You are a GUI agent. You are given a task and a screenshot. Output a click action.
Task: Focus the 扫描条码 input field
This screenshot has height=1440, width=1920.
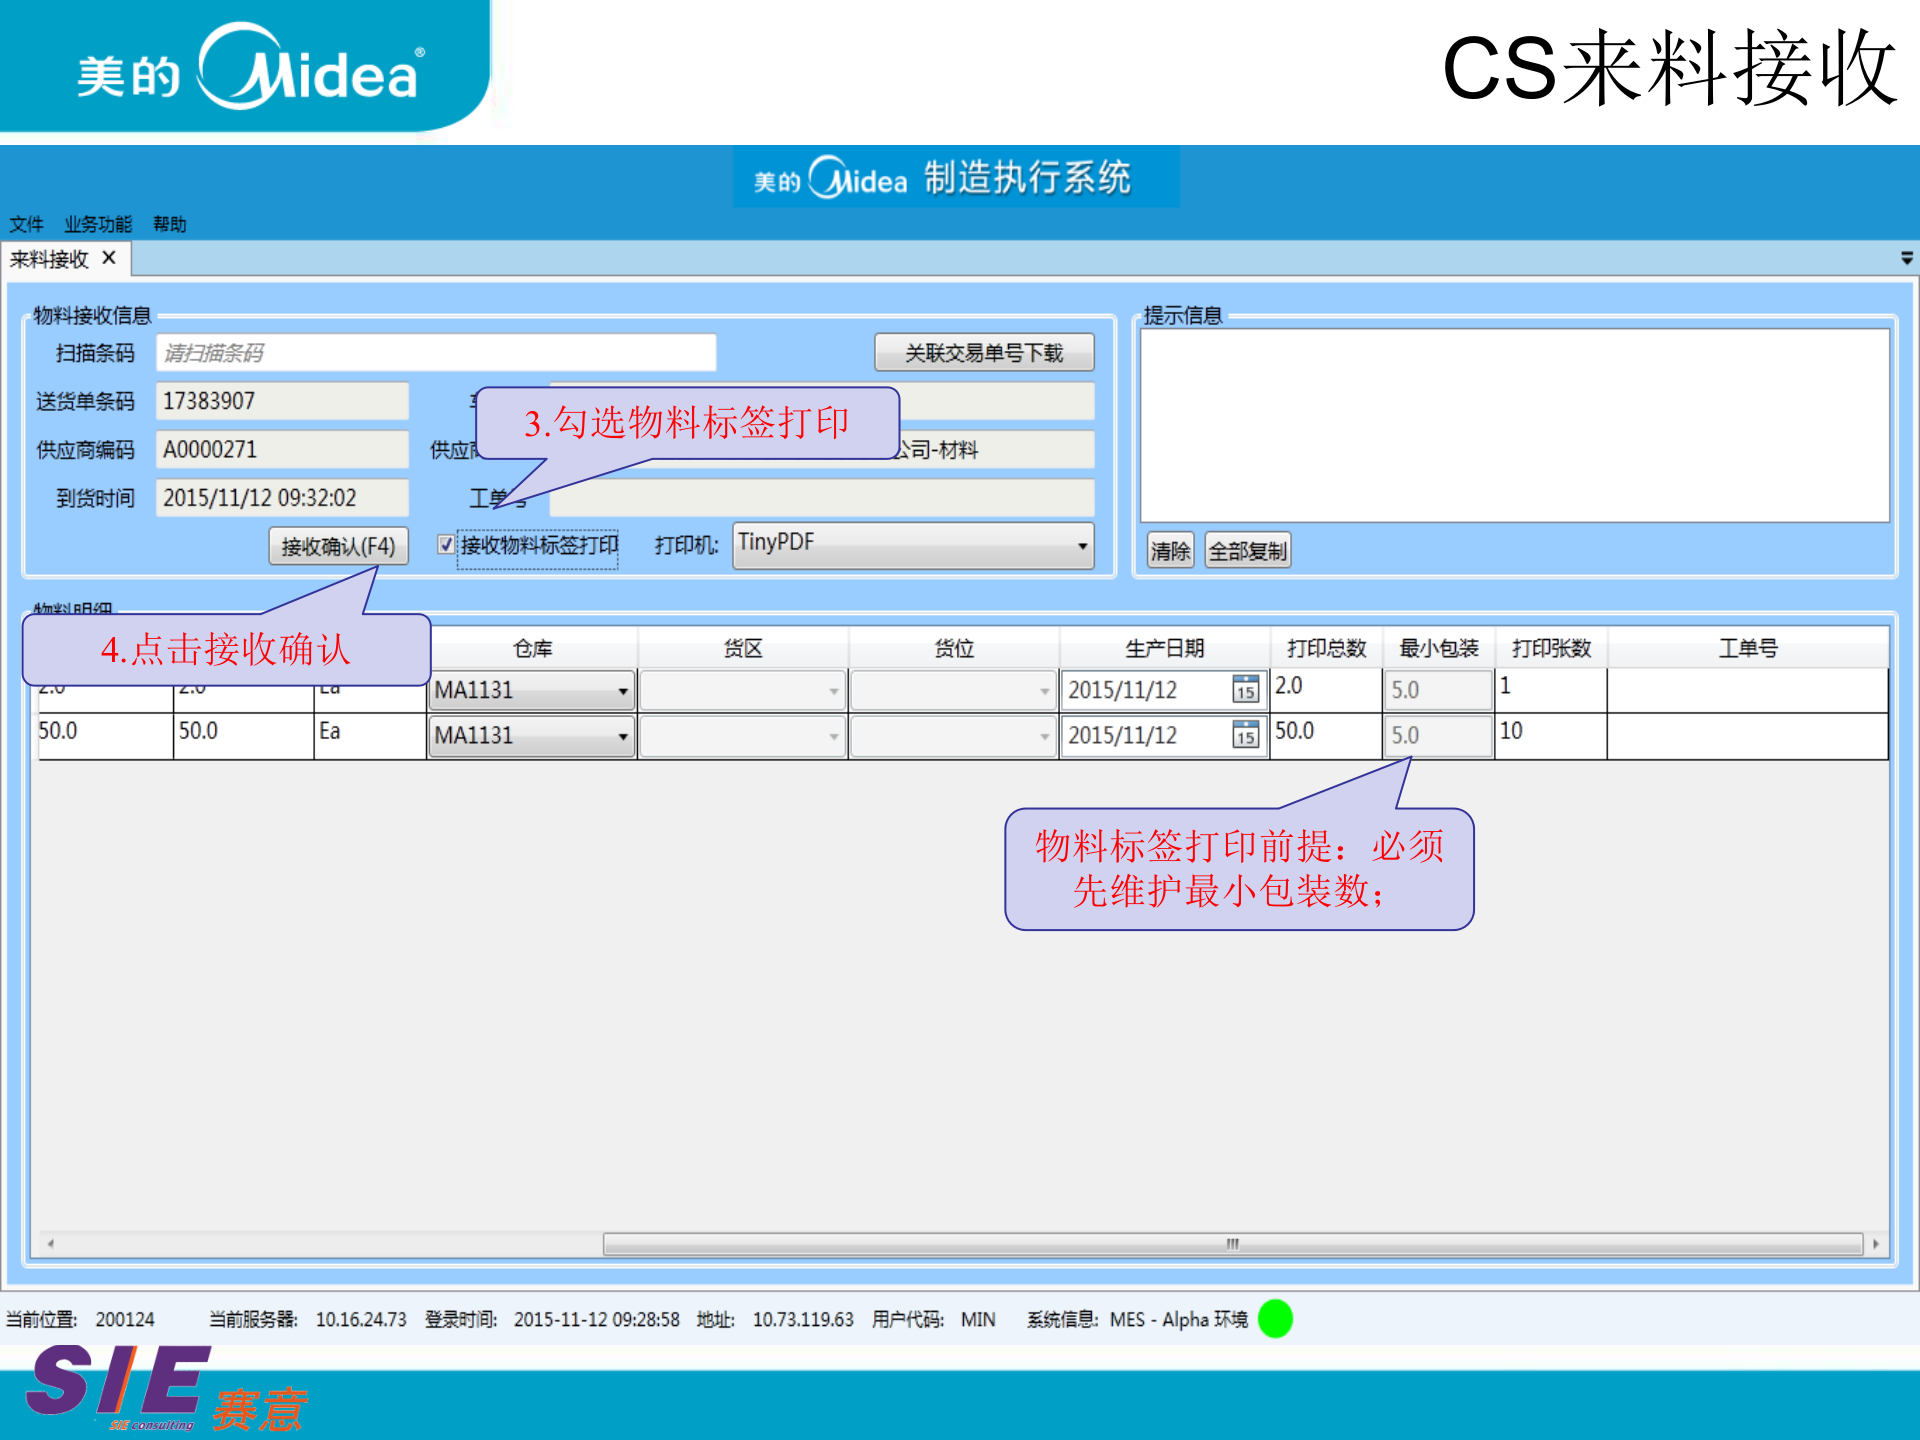click(x=436, y=353)
